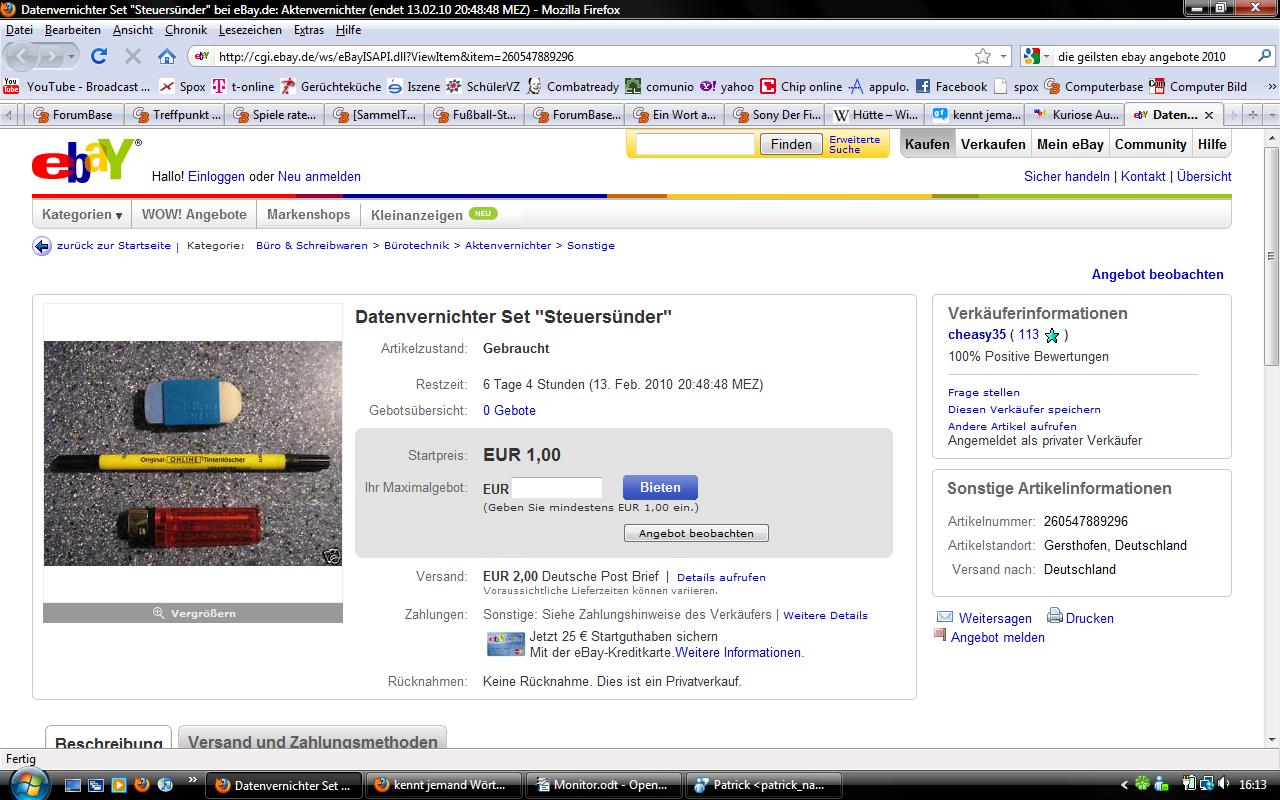Select the Mein eBay navigation tab
The image size is (1280, 800).
(1070, 144)
